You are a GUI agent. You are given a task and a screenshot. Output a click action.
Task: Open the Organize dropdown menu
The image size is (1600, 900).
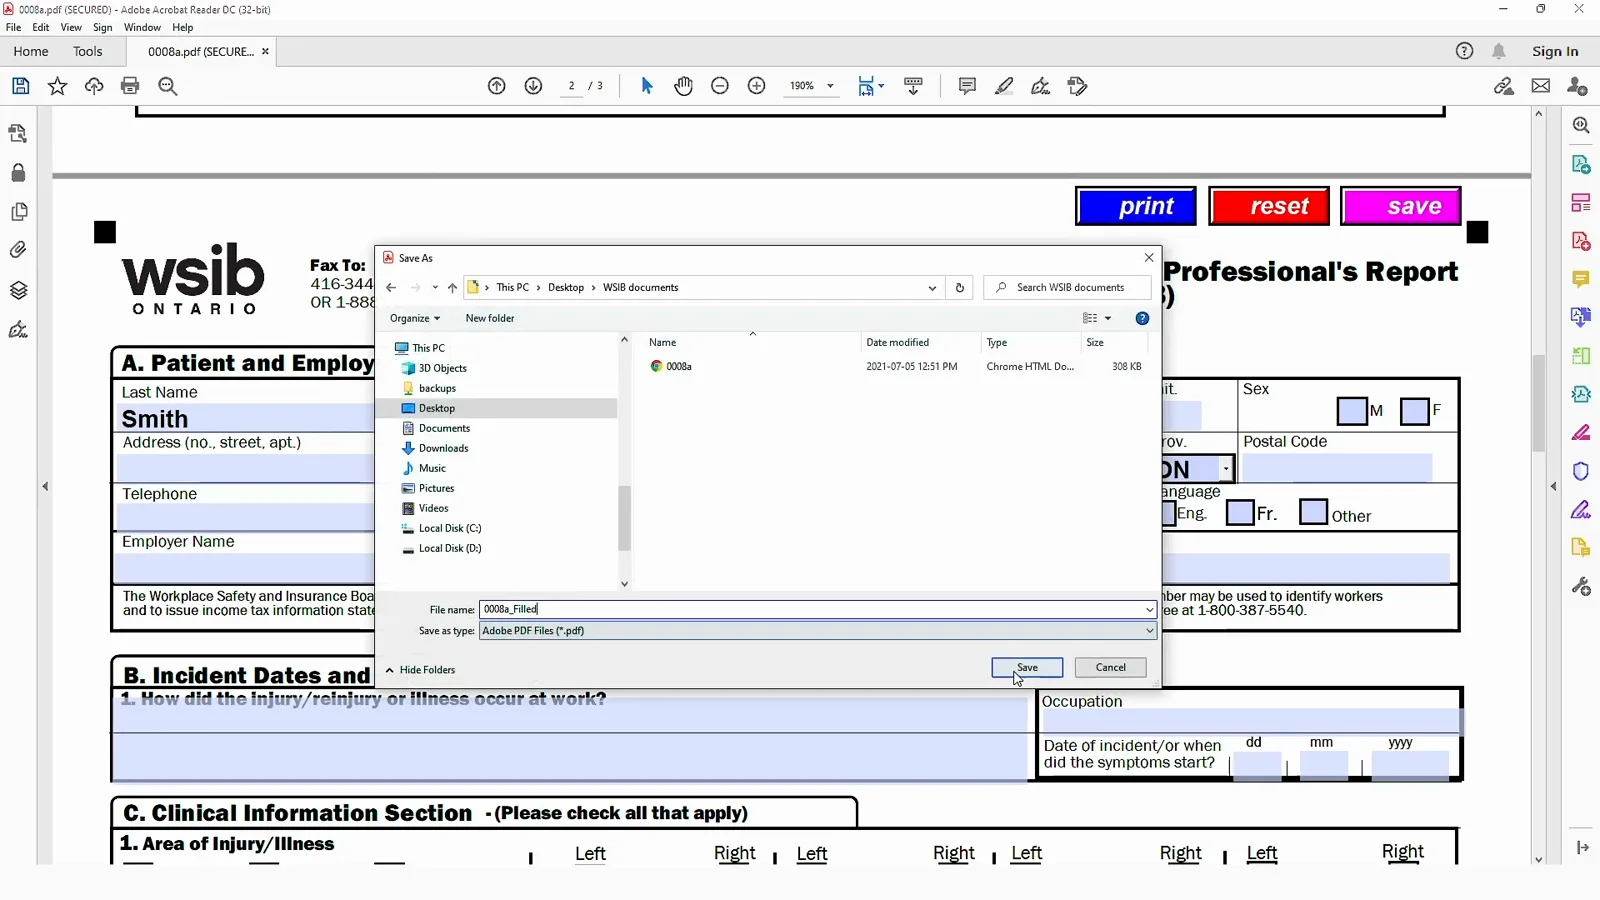[415, 319]
